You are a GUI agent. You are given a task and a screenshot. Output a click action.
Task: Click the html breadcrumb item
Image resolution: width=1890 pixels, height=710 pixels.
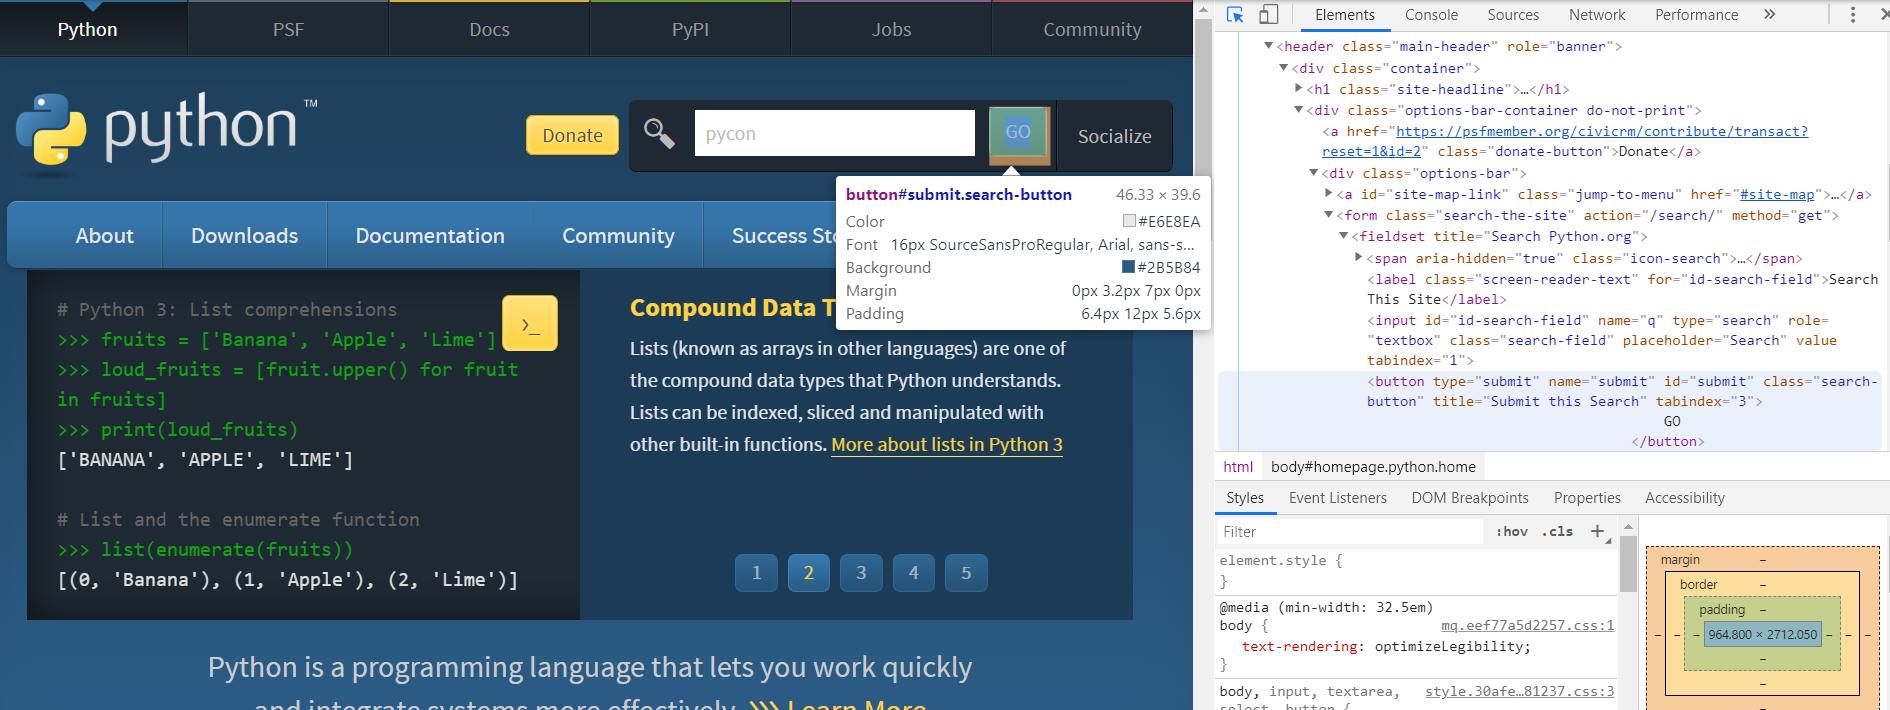coord(1238,467)
